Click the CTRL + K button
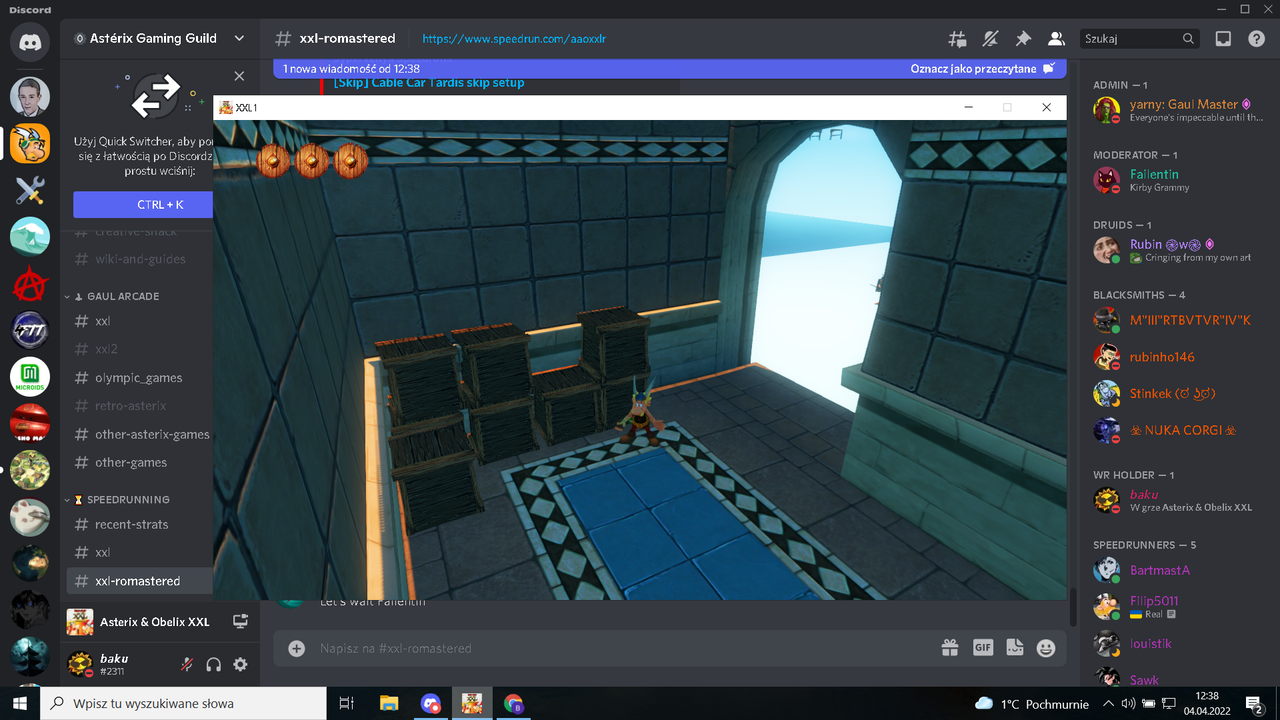This screenshot has height=720, width=1280. point(143,205)
